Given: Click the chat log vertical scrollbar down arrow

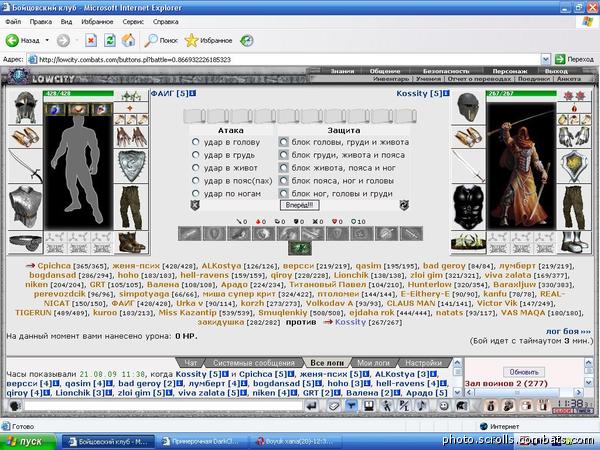Looking at the screenshot, I should pyautogui.click(x=457, y=392).
